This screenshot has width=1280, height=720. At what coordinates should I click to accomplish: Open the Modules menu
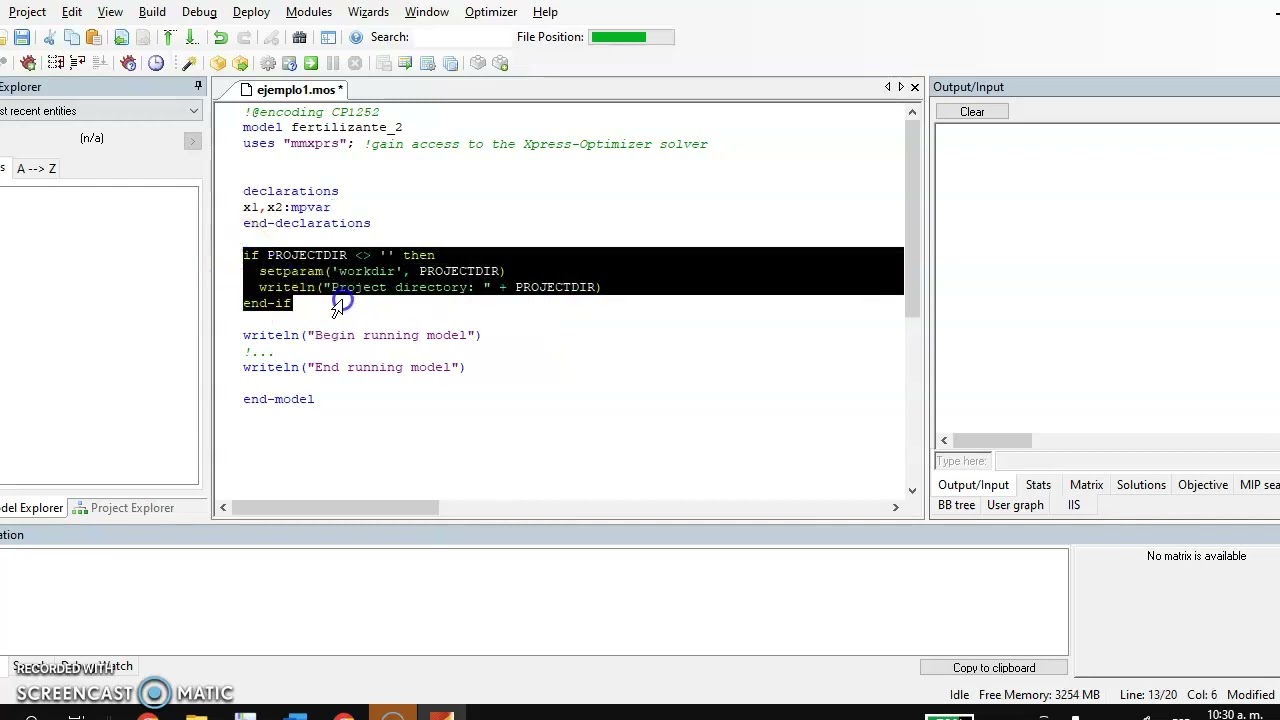point(309,12)
